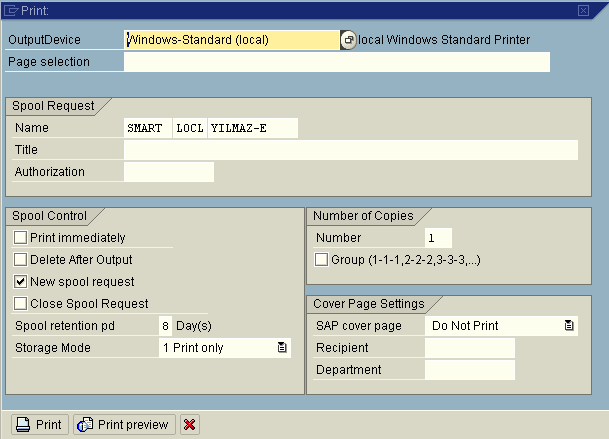
Task: Click the red X cancel icon
Action: pos(190,425)
